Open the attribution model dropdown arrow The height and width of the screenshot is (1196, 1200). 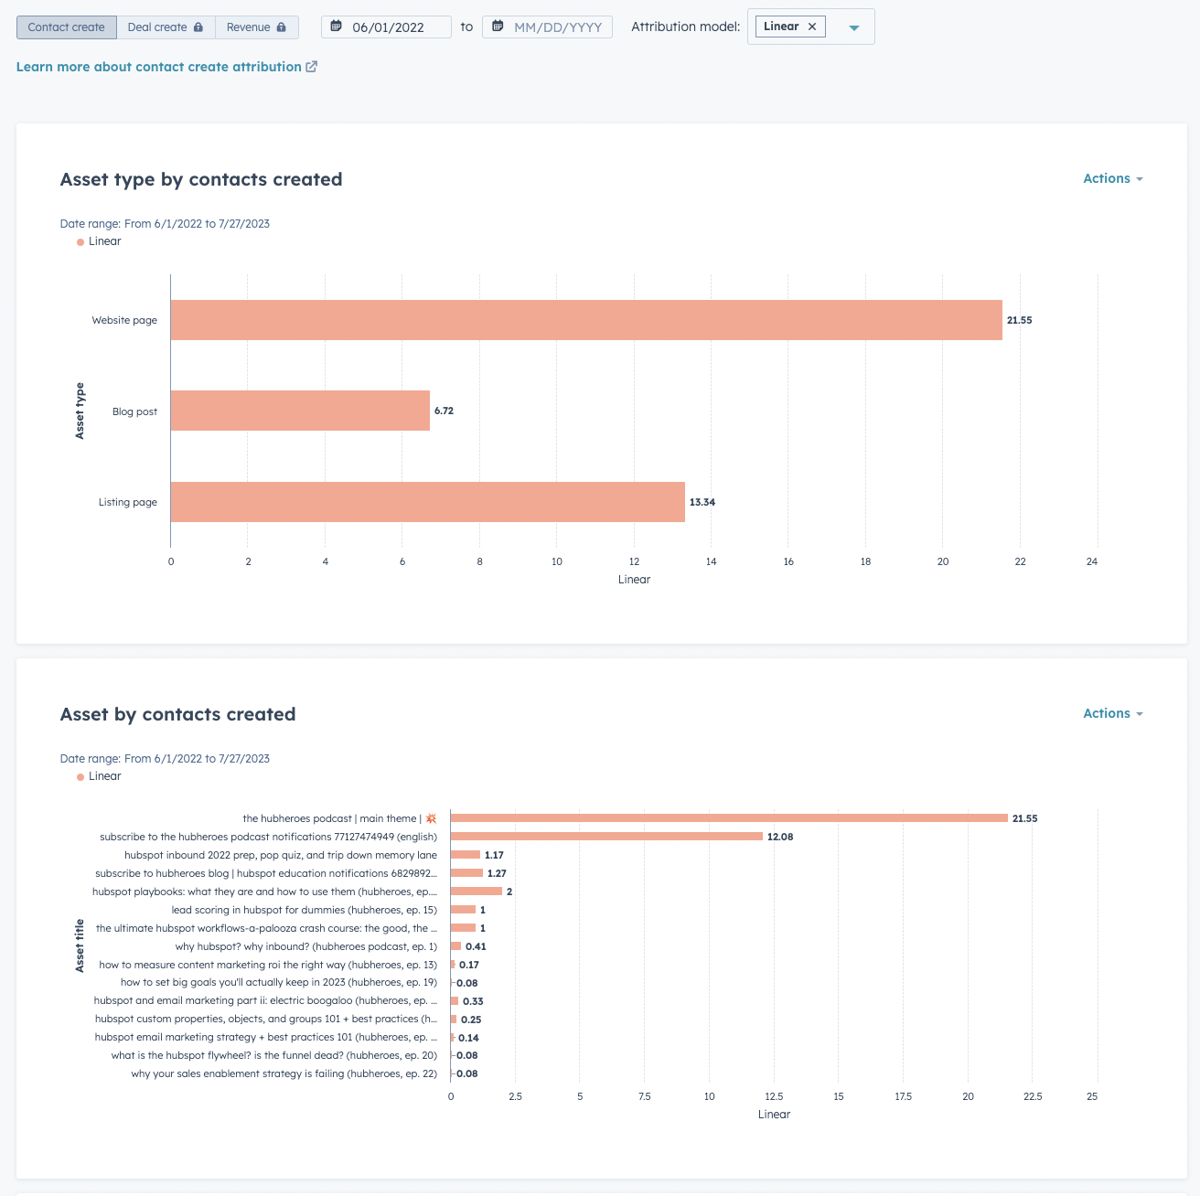pos(854,26)
